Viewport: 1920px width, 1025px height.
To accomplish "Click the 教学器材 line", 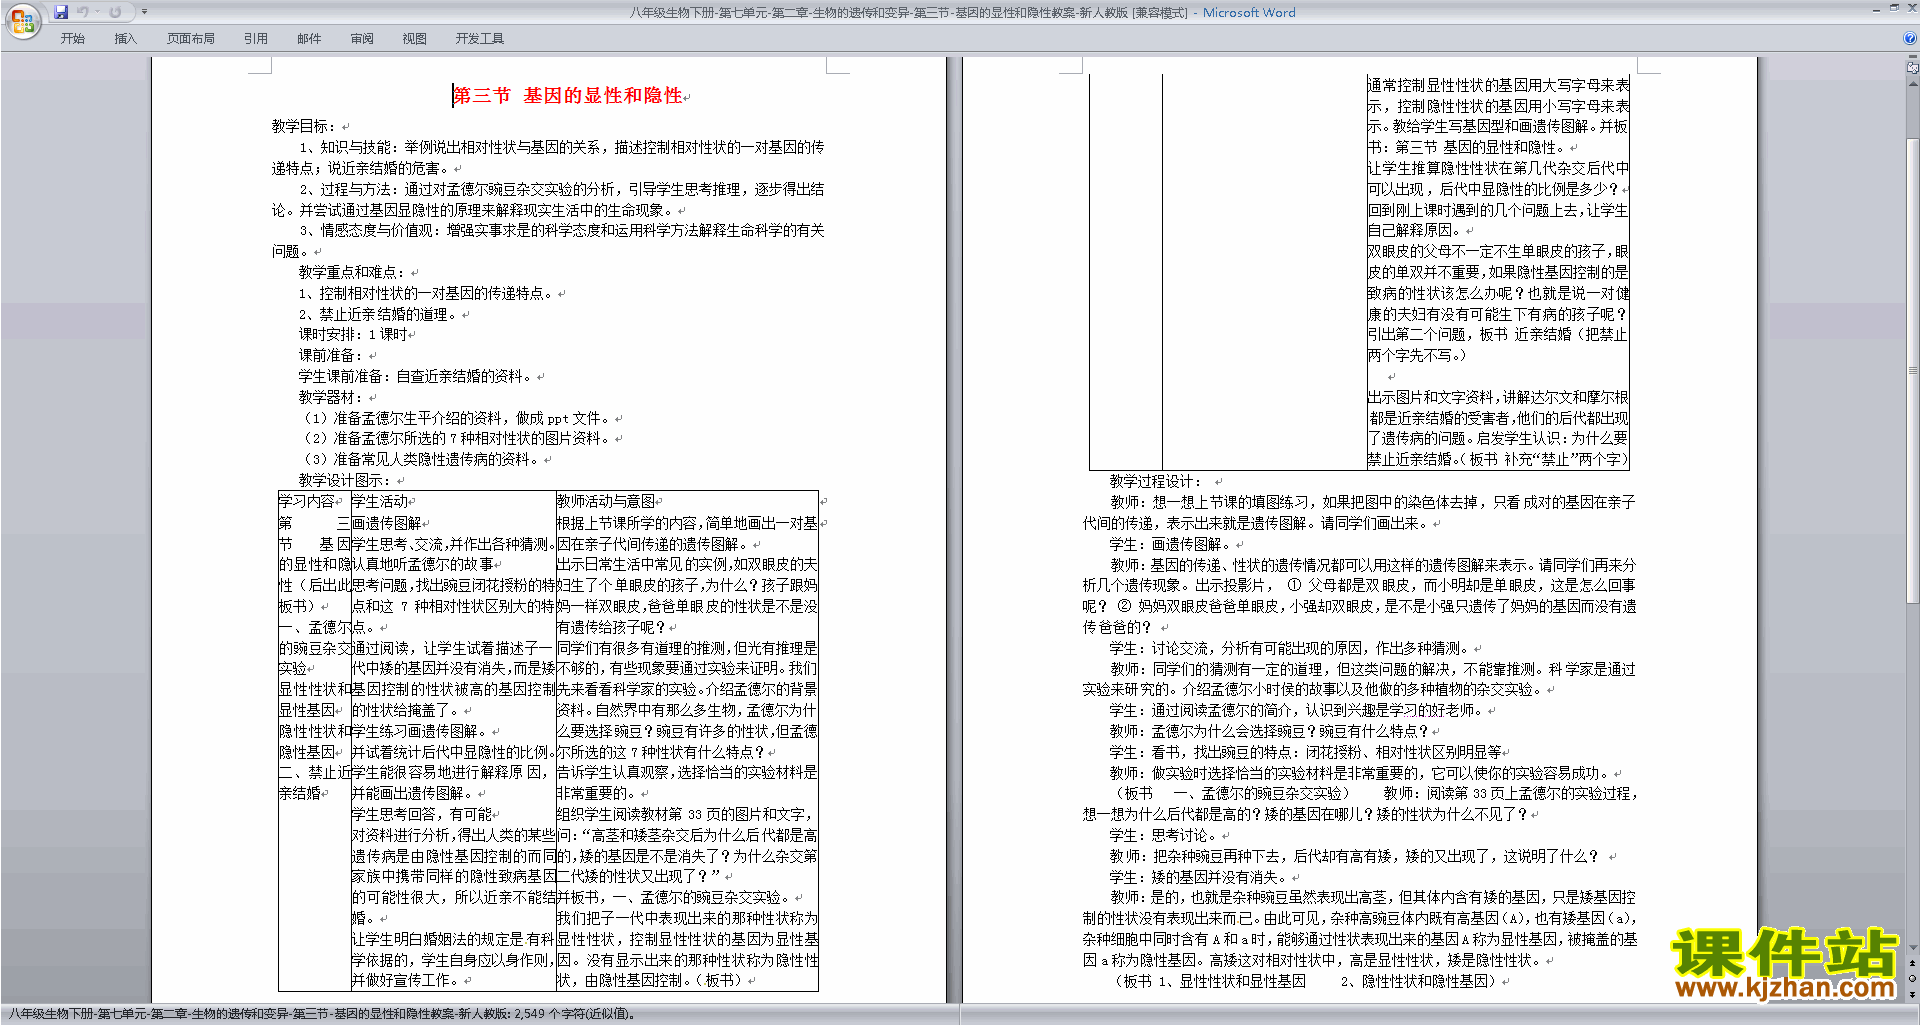I will (332, 397).
